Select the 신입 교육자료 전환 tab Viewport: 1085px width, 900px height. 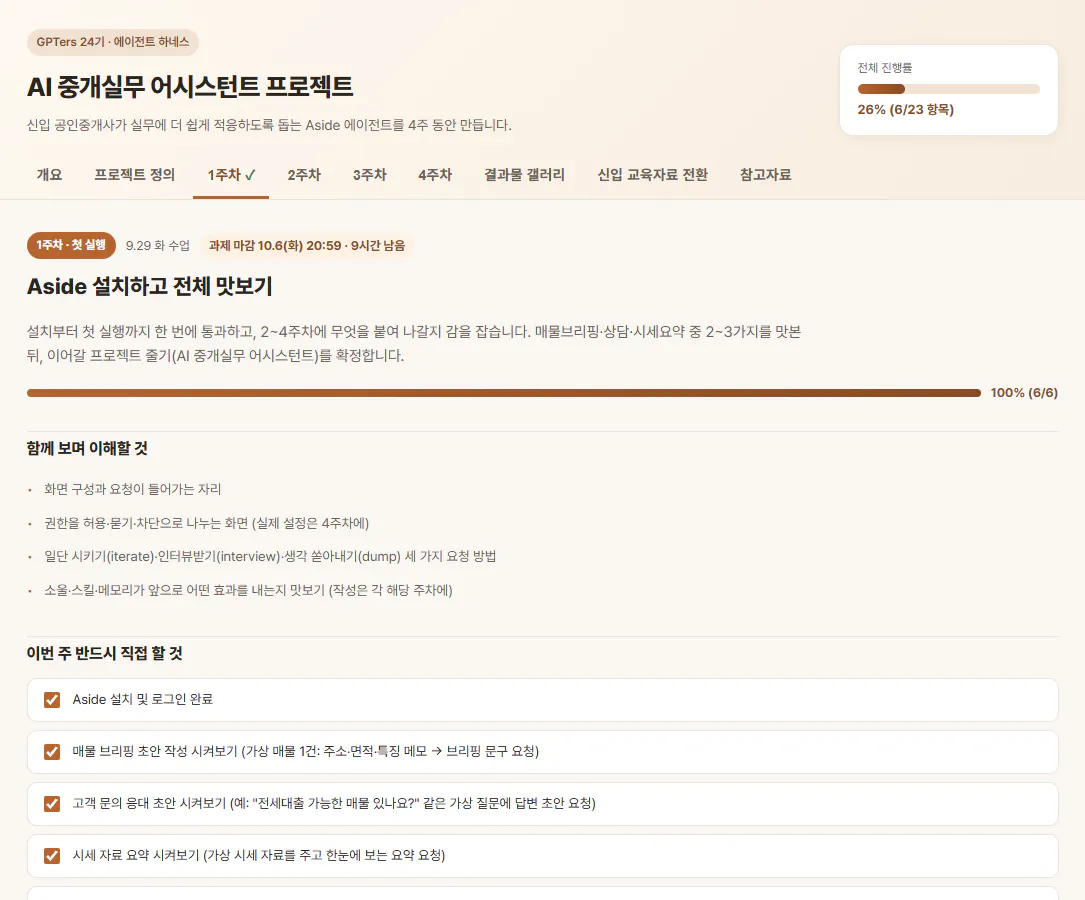[653, 175]
